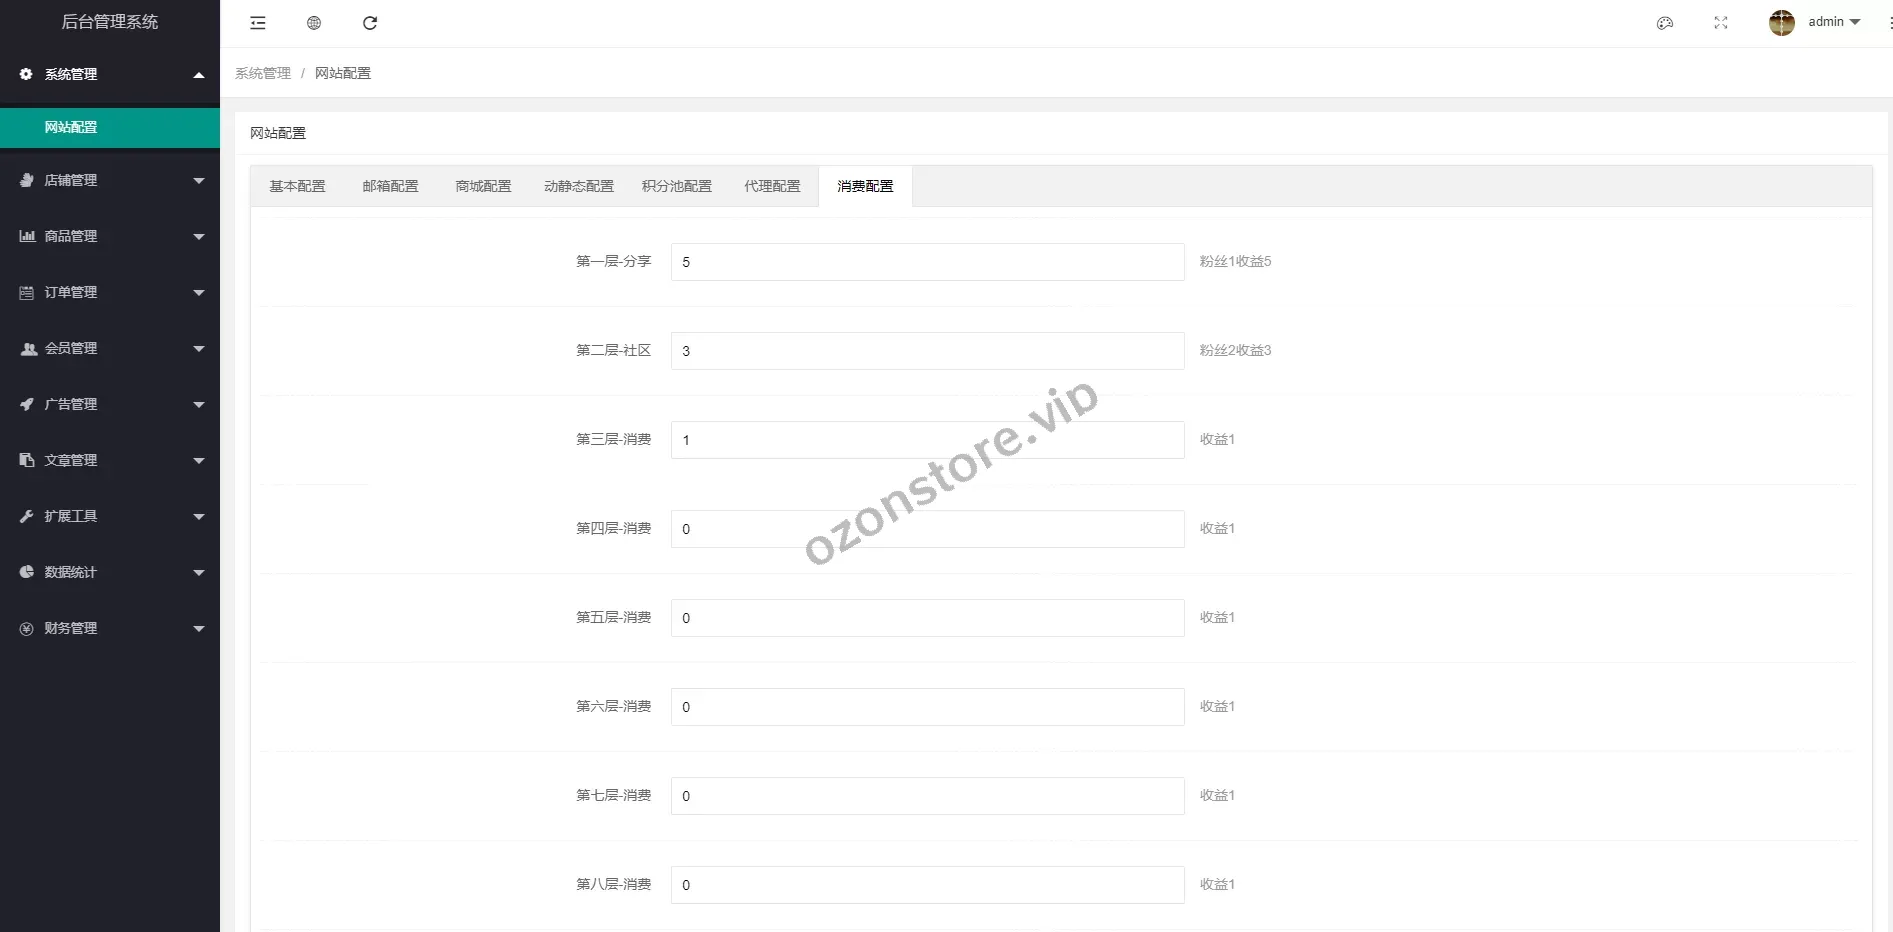Screen dimensions: 1893x932
Task: Open the 积分池配置 tab
Action: pos(676,186)
